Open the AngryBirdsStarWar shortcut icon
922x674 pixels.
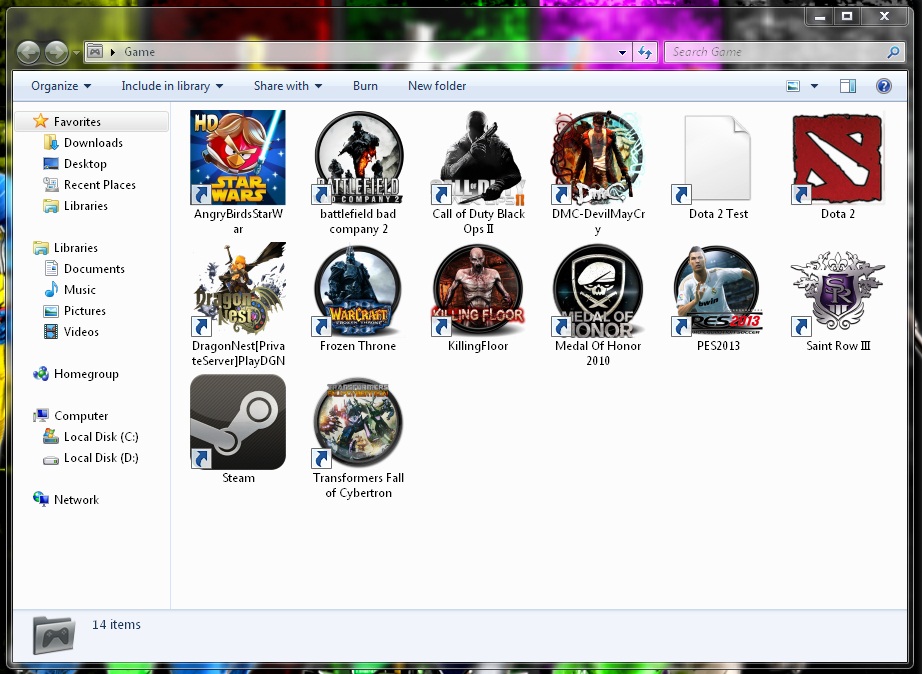tap(238, 158)
